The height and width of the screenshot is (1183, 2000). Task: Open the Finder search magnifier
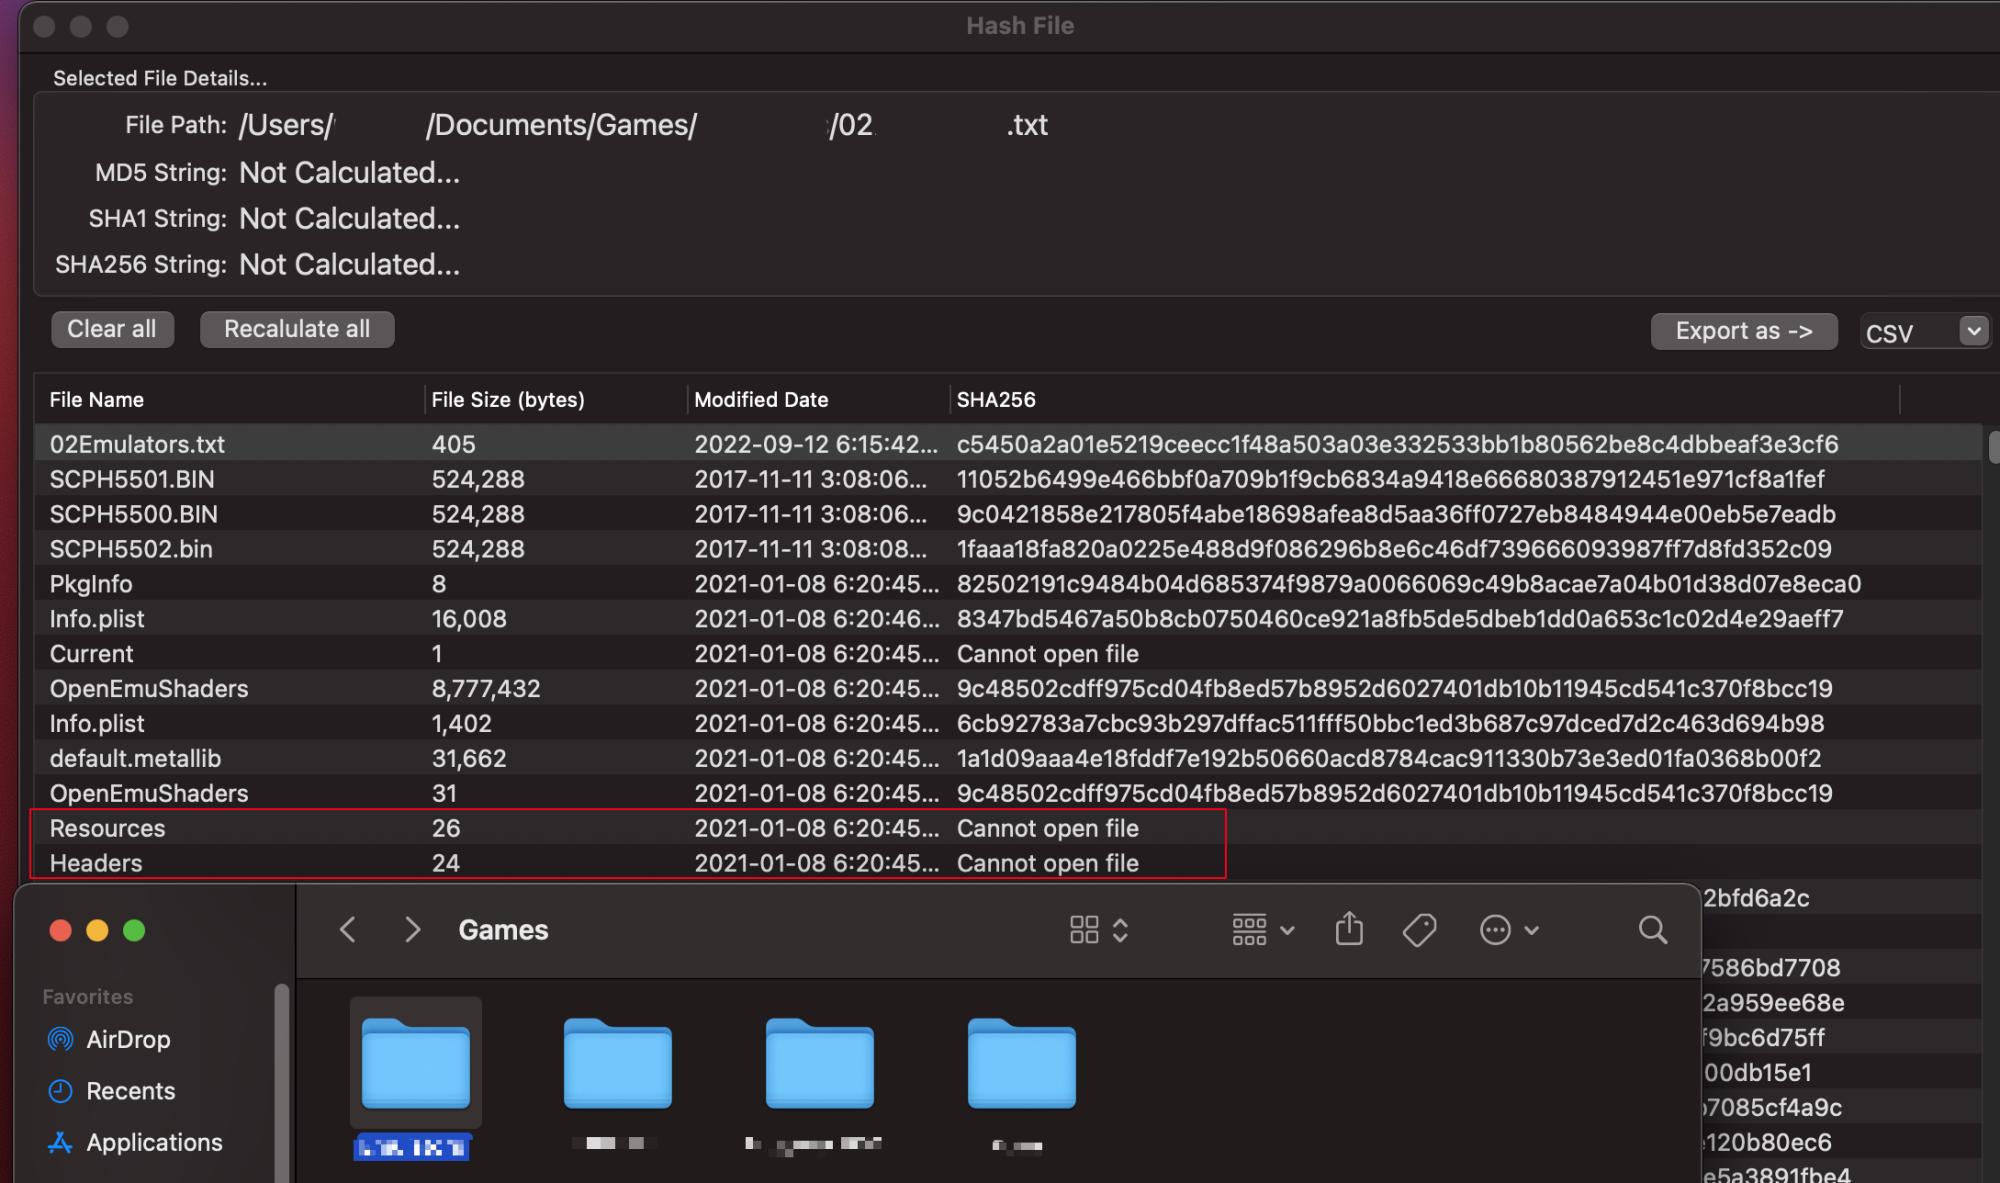pos(1652,930)
